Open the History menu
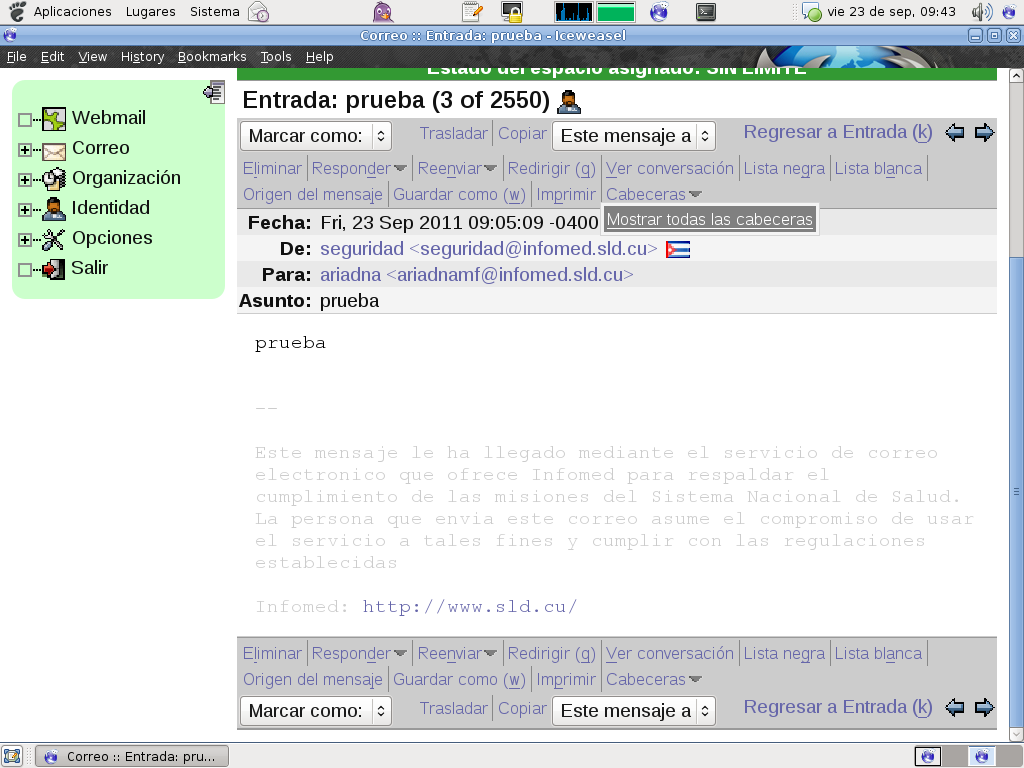This screenshot has width=1024, height=768. point(142,57)
